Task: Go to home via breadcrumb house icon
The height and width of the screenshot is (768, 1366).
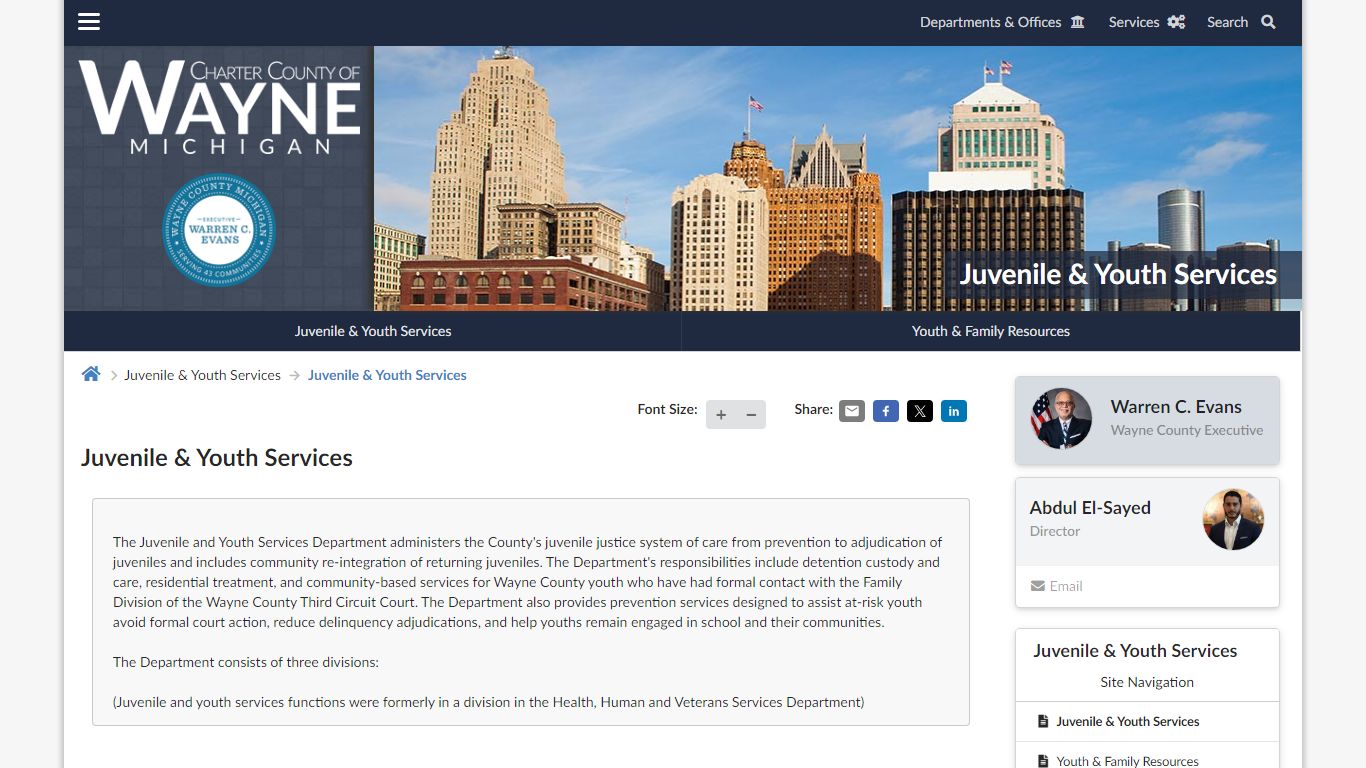Action: coord(91,374)
